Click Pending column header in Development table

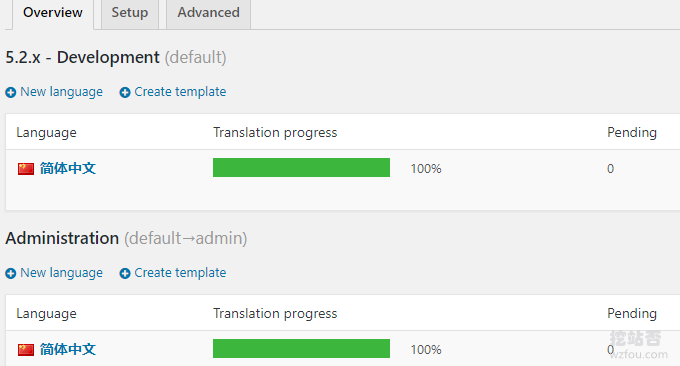pos(632,133)
